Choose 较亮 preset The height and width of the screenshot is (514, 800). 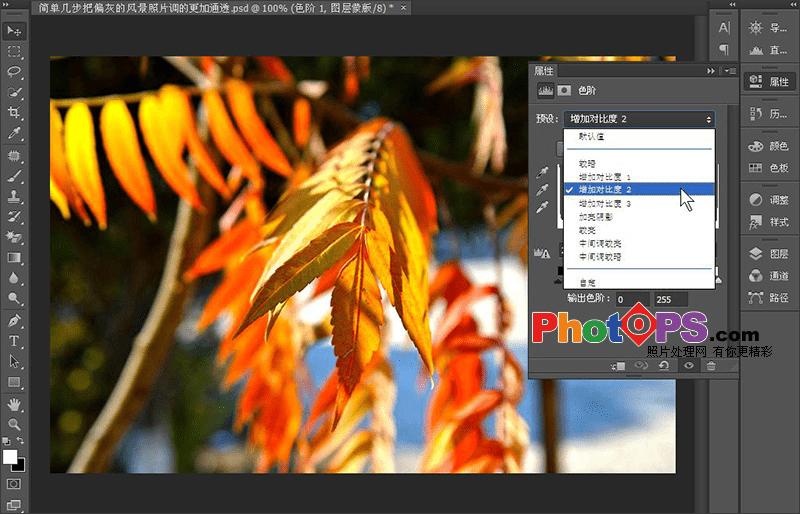pyautogui.click(x=639, y=230)
